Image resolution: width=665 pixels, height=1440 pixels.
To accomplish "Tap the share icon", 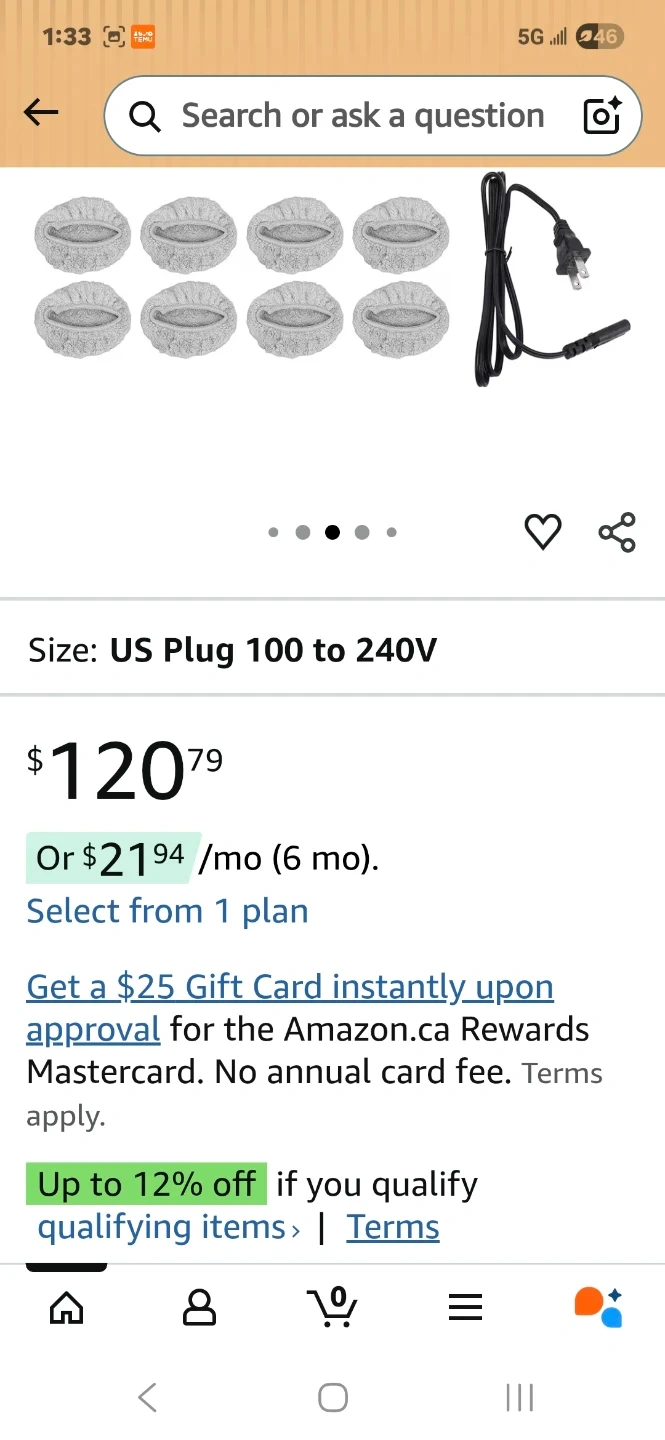I will (617, 532).
